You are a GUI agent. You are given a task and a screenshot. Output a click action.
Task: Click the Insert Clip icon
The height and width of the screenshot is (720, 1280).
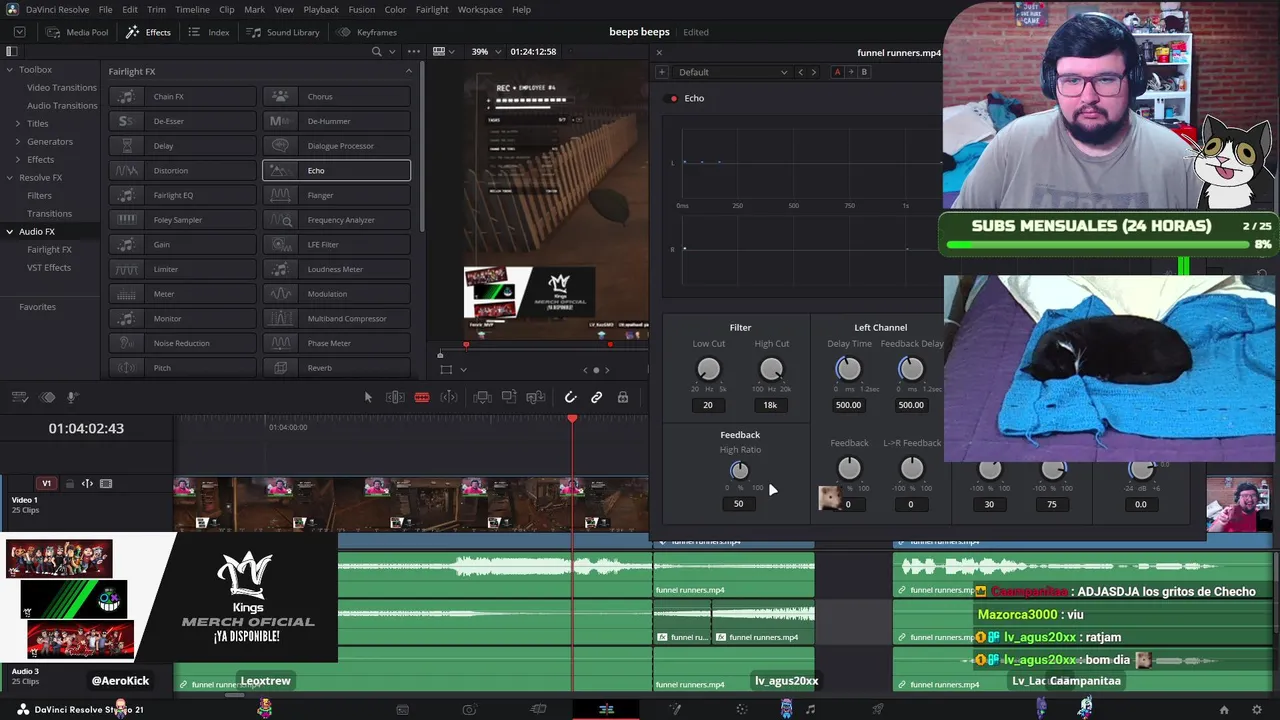coord(483,397)
